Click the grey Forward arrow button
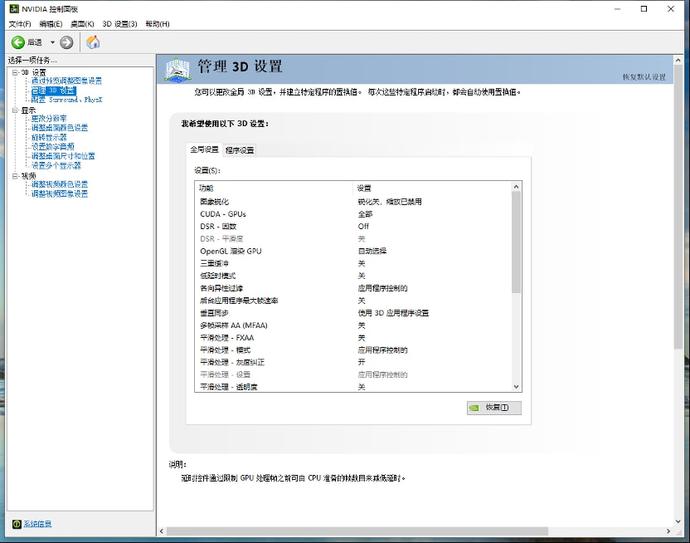This screenshot has width=690, height=543. pyautogui.click(x=66, y=42)
